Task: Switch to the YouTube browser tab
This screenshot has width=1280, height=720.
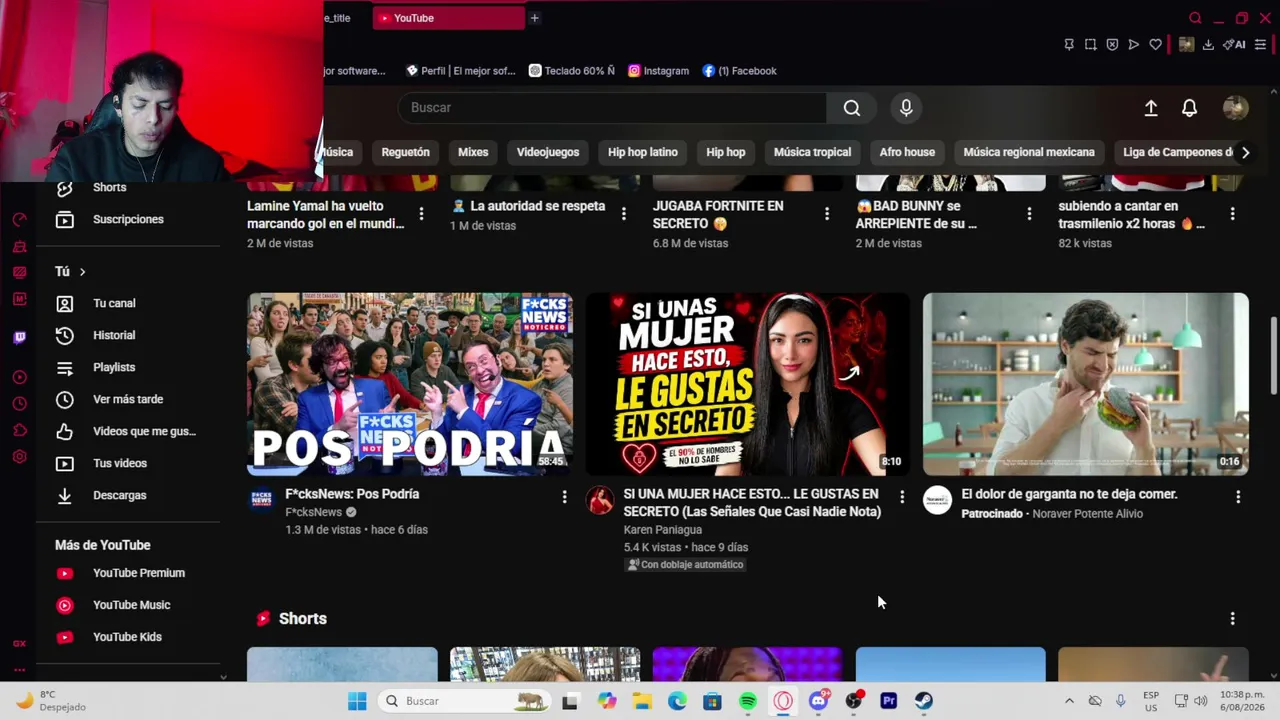Action: [x=449, y=18]
